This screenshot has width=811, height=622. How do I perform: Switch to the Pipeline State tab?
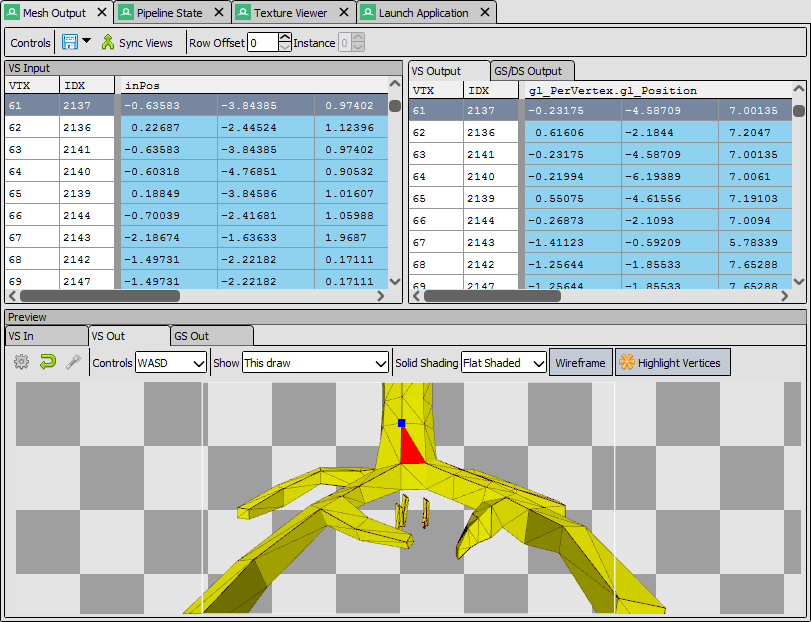pyautogui.click(x=170, y=13)
